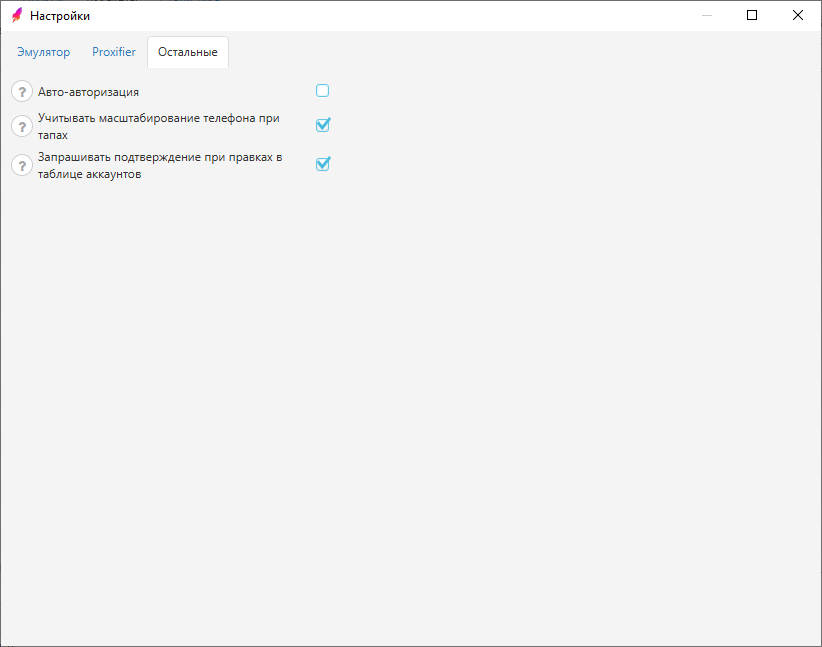Disable Запрашивать подтверждение при правках checkbox
The width and height of the screenshot is (822, 647).
[x=323, y=164]
